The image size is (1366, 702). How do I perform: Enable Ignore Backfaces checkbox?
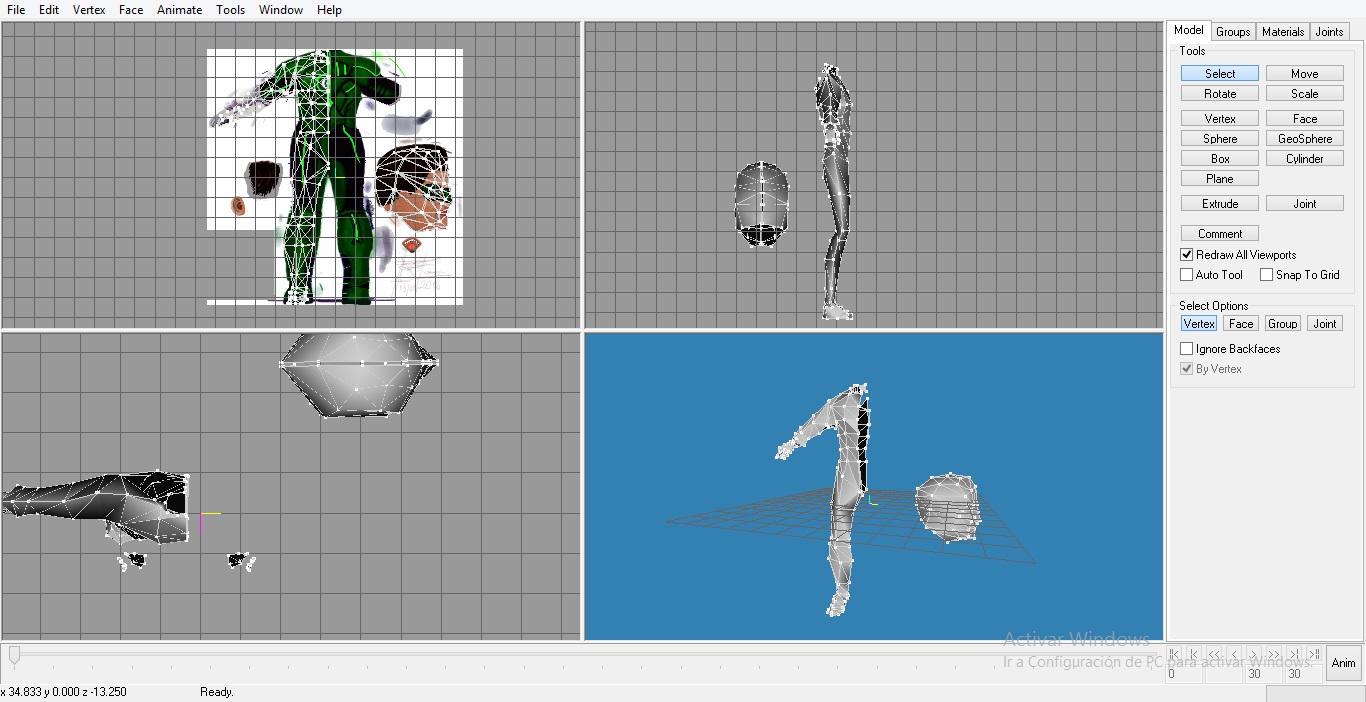[x=1187, y=349]
